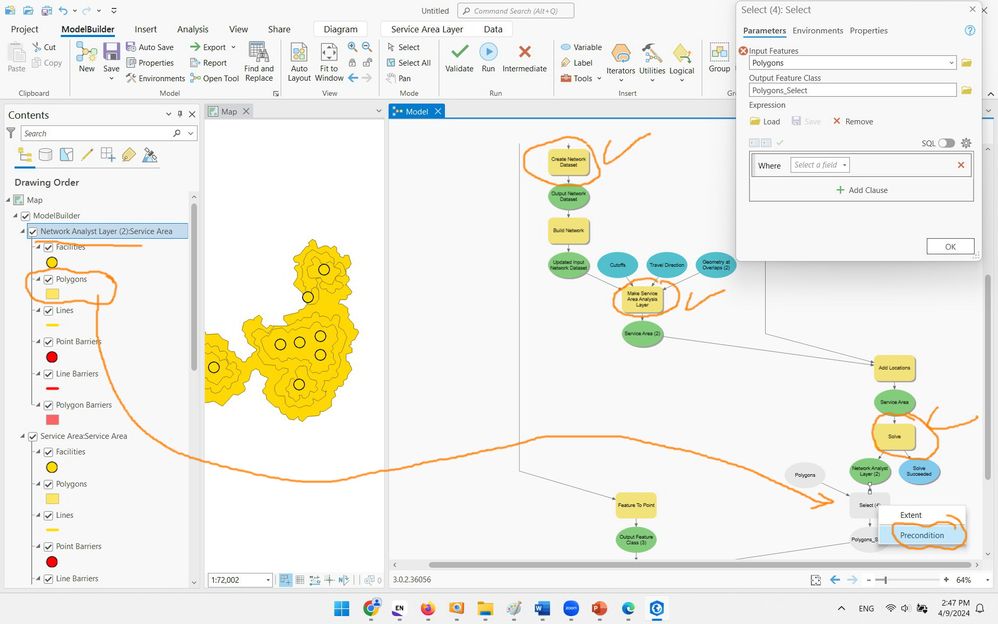The height and width of the screenshot is (624, 998).
Task: Click the Group icon
Action: point(719,52)
